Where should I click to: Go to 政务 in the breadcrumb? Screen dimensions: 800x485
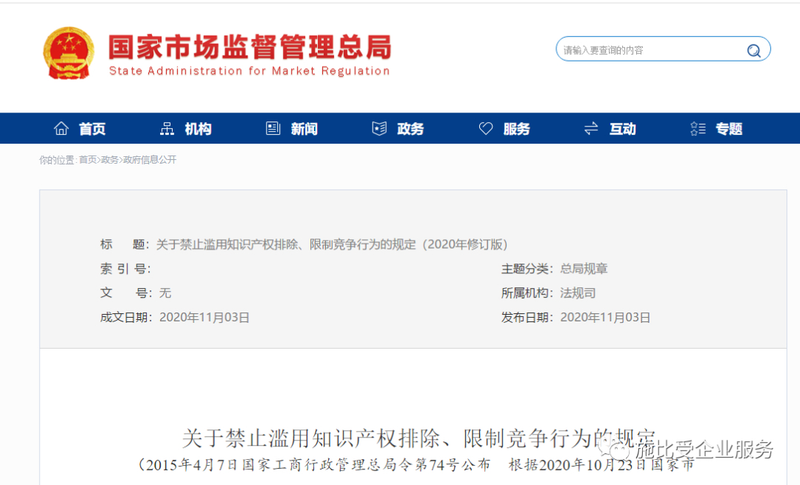coord(109,160)
